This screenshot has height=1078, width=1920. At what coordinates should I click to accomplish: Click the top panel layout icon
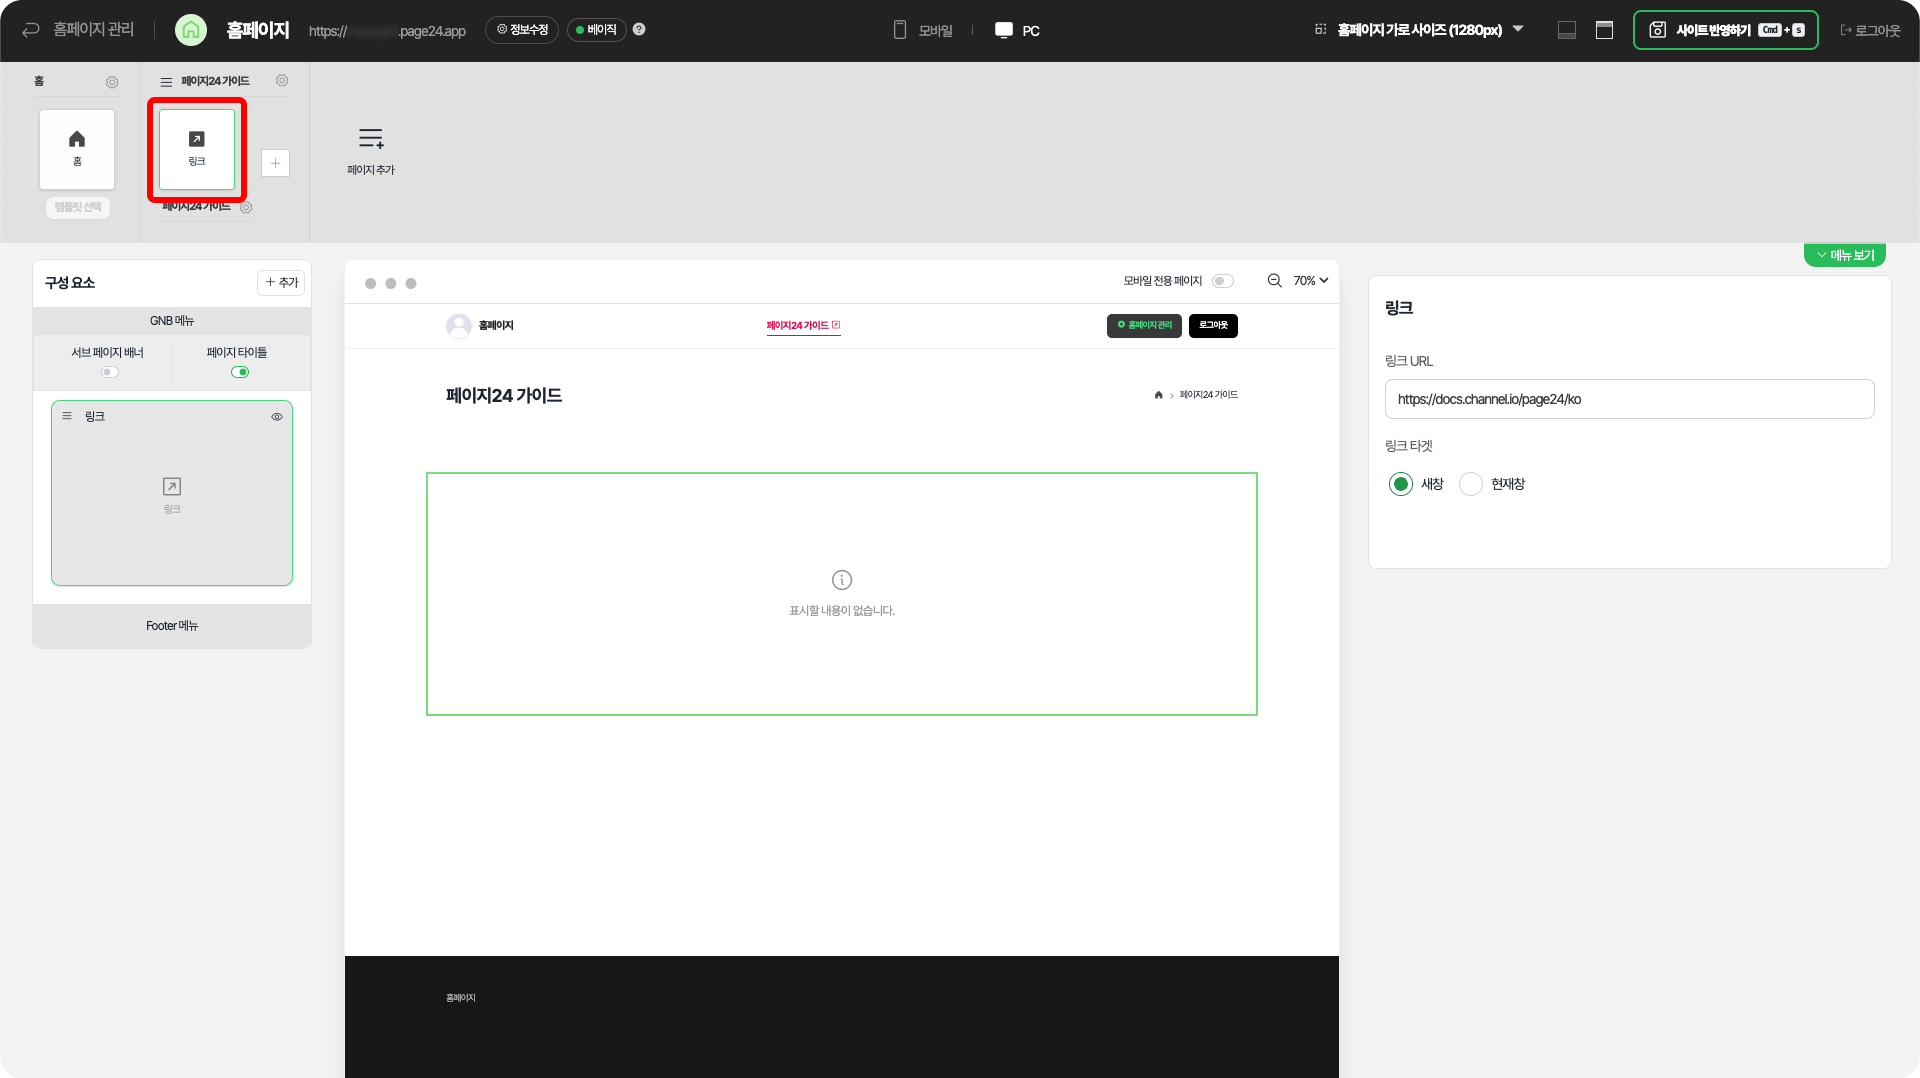1604,30
